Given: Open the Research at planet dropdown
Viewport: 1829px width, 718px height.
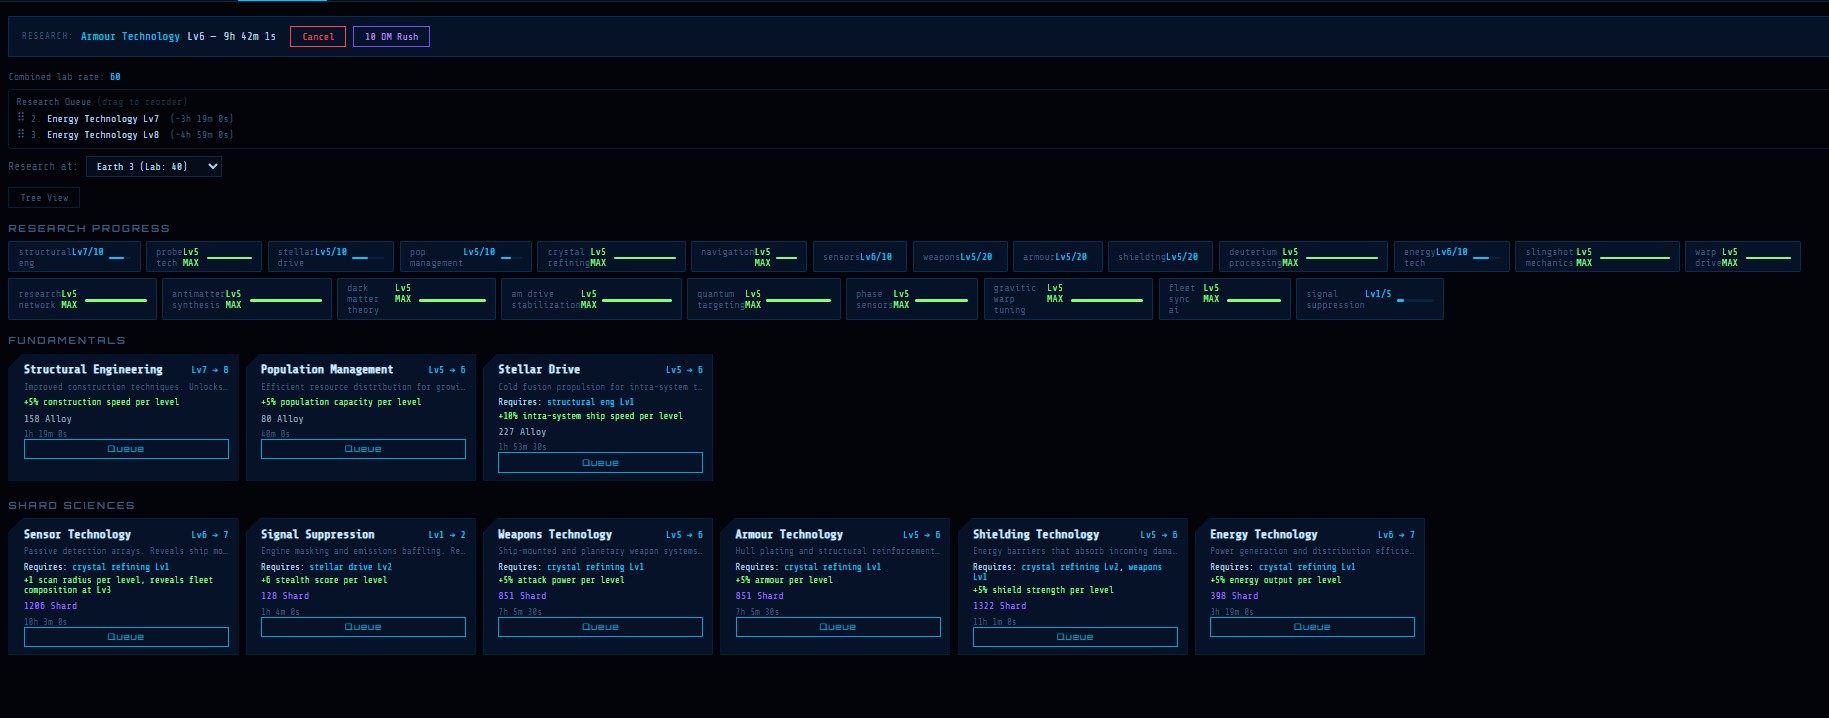Looking at the screenshot, I should coord(154,167).
